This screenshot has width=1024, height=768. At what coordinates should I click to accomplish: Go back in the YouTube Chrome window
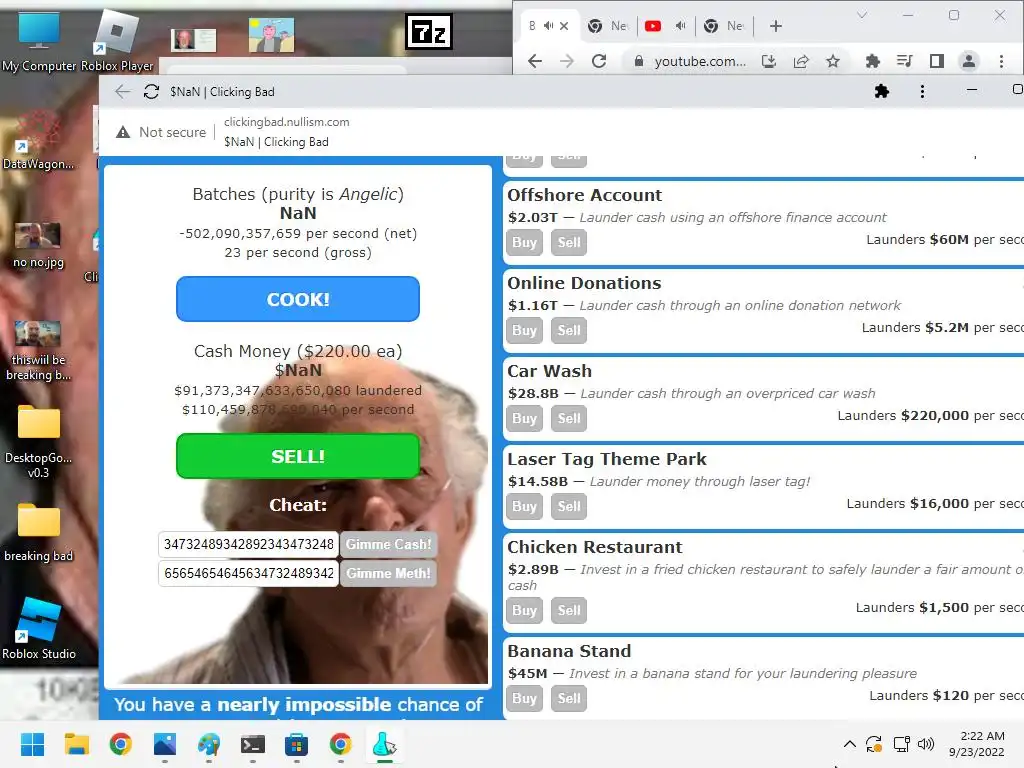535,61
